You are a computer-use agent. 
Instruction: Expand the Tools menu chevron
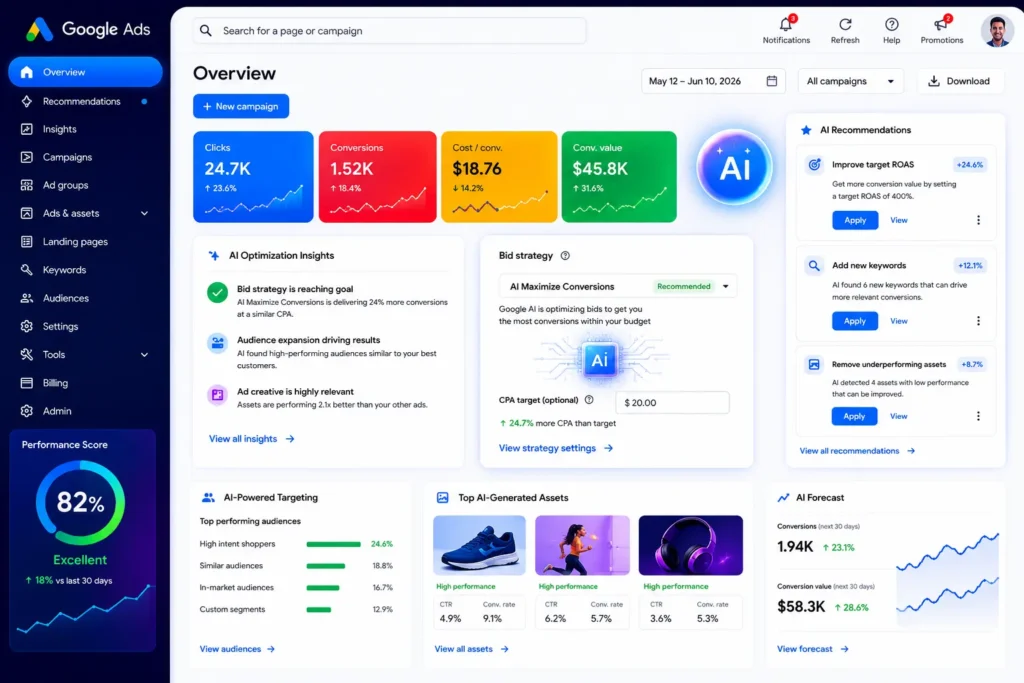pos(144,355)
